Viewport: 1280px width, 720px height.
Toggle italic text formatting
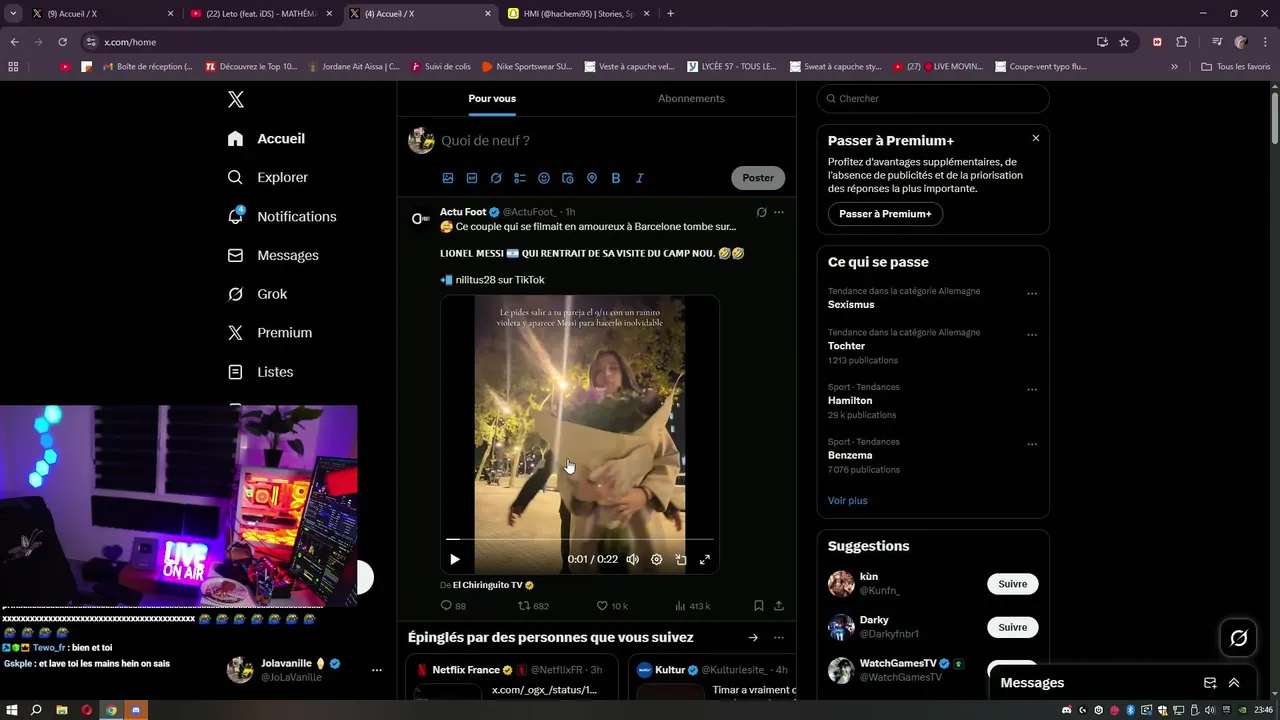pos(640,178)
